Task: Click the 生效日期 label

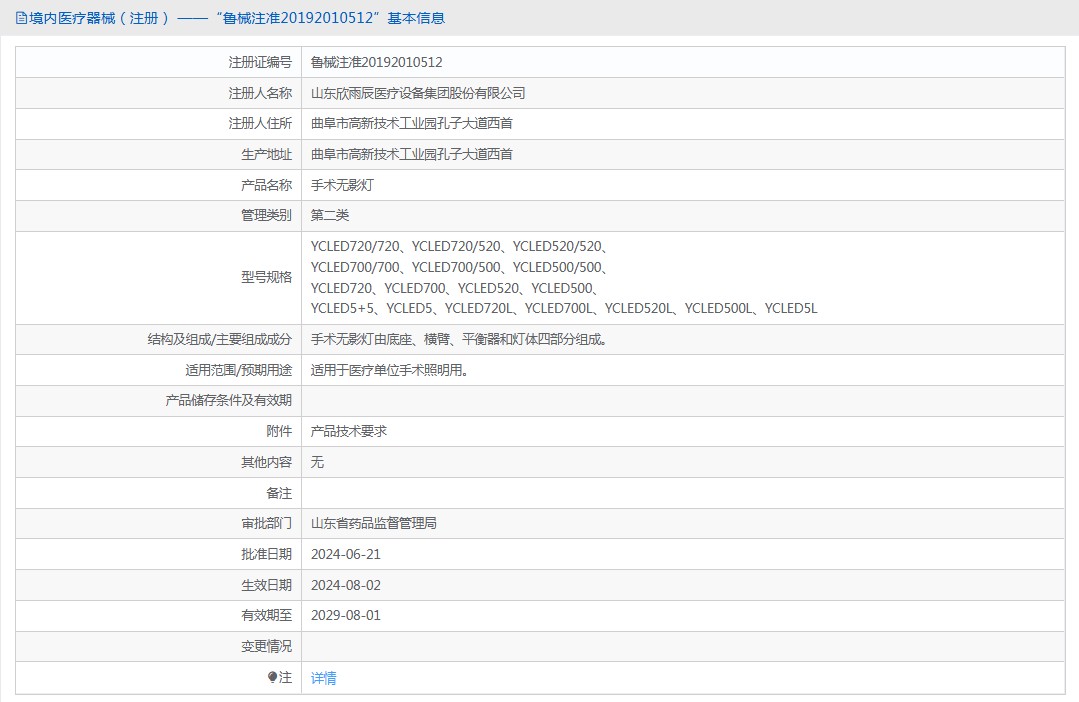Action: tap(266, 586)
